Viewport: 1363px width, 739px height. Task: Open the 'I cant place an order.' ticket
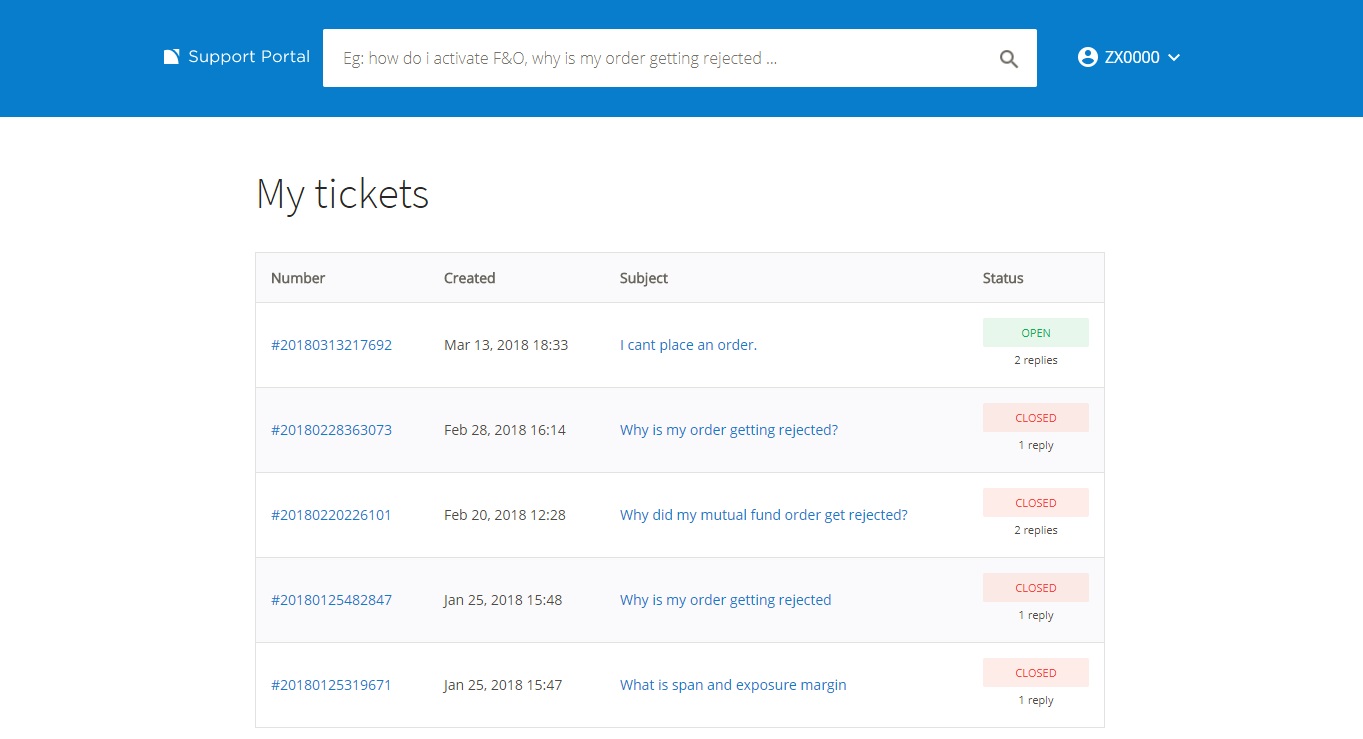pyautogui.click(x=688, y=345)
